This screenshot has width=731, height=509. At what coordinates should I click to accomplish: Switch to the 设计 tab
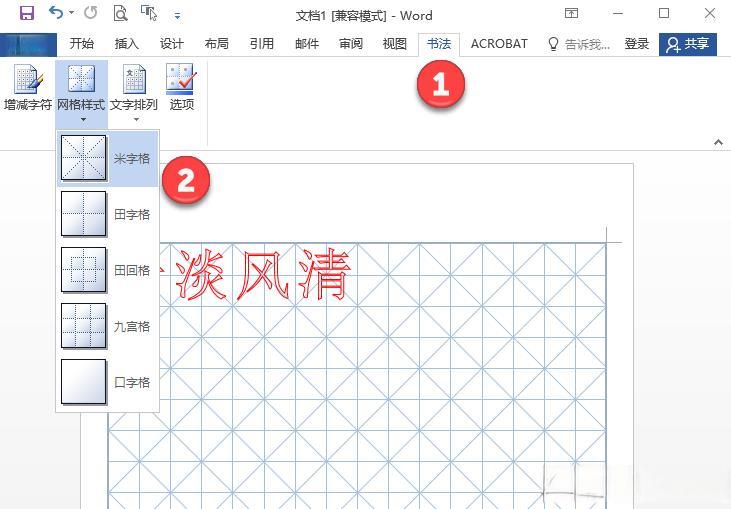pyautogui.click(x=172, y=44)
